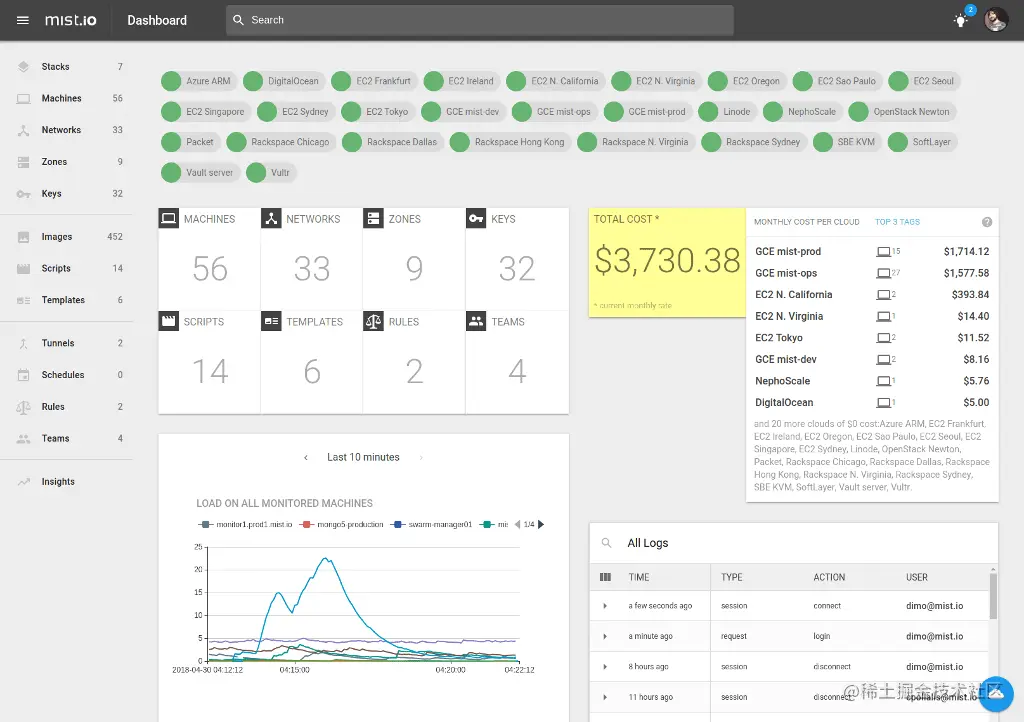The width and height of the screenshot is (1024, 722).
Task: Click the cost panel help icon
Action: [x=986, y=222]
